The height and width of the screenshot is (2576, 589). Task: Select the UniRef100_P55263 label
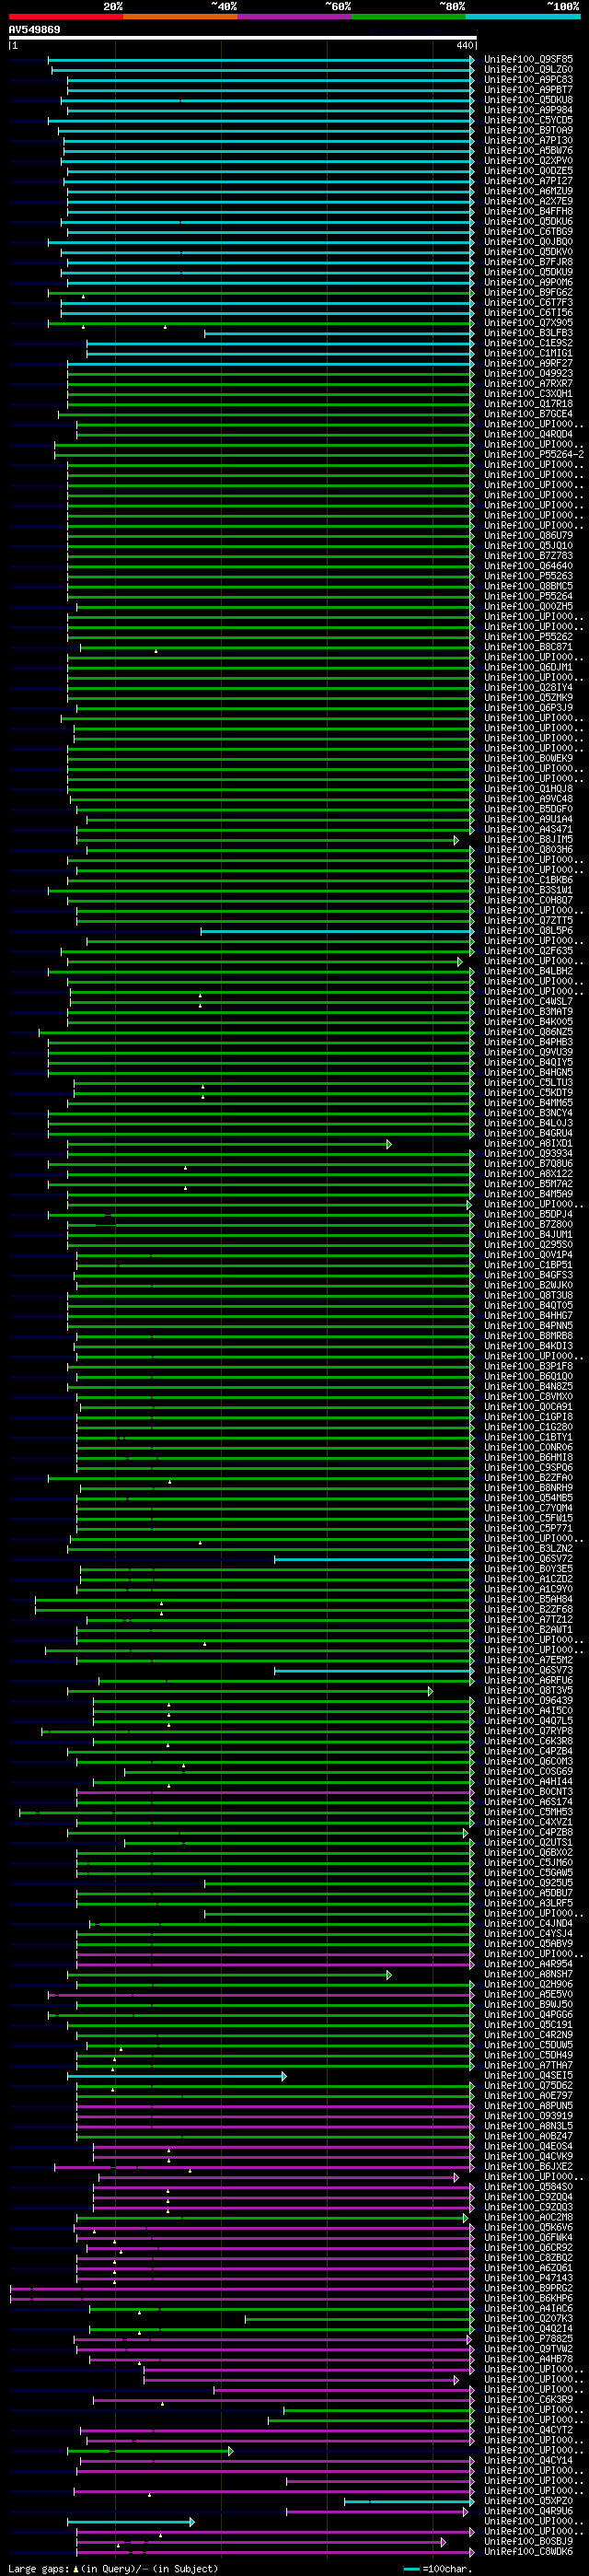tap(529, 576)
